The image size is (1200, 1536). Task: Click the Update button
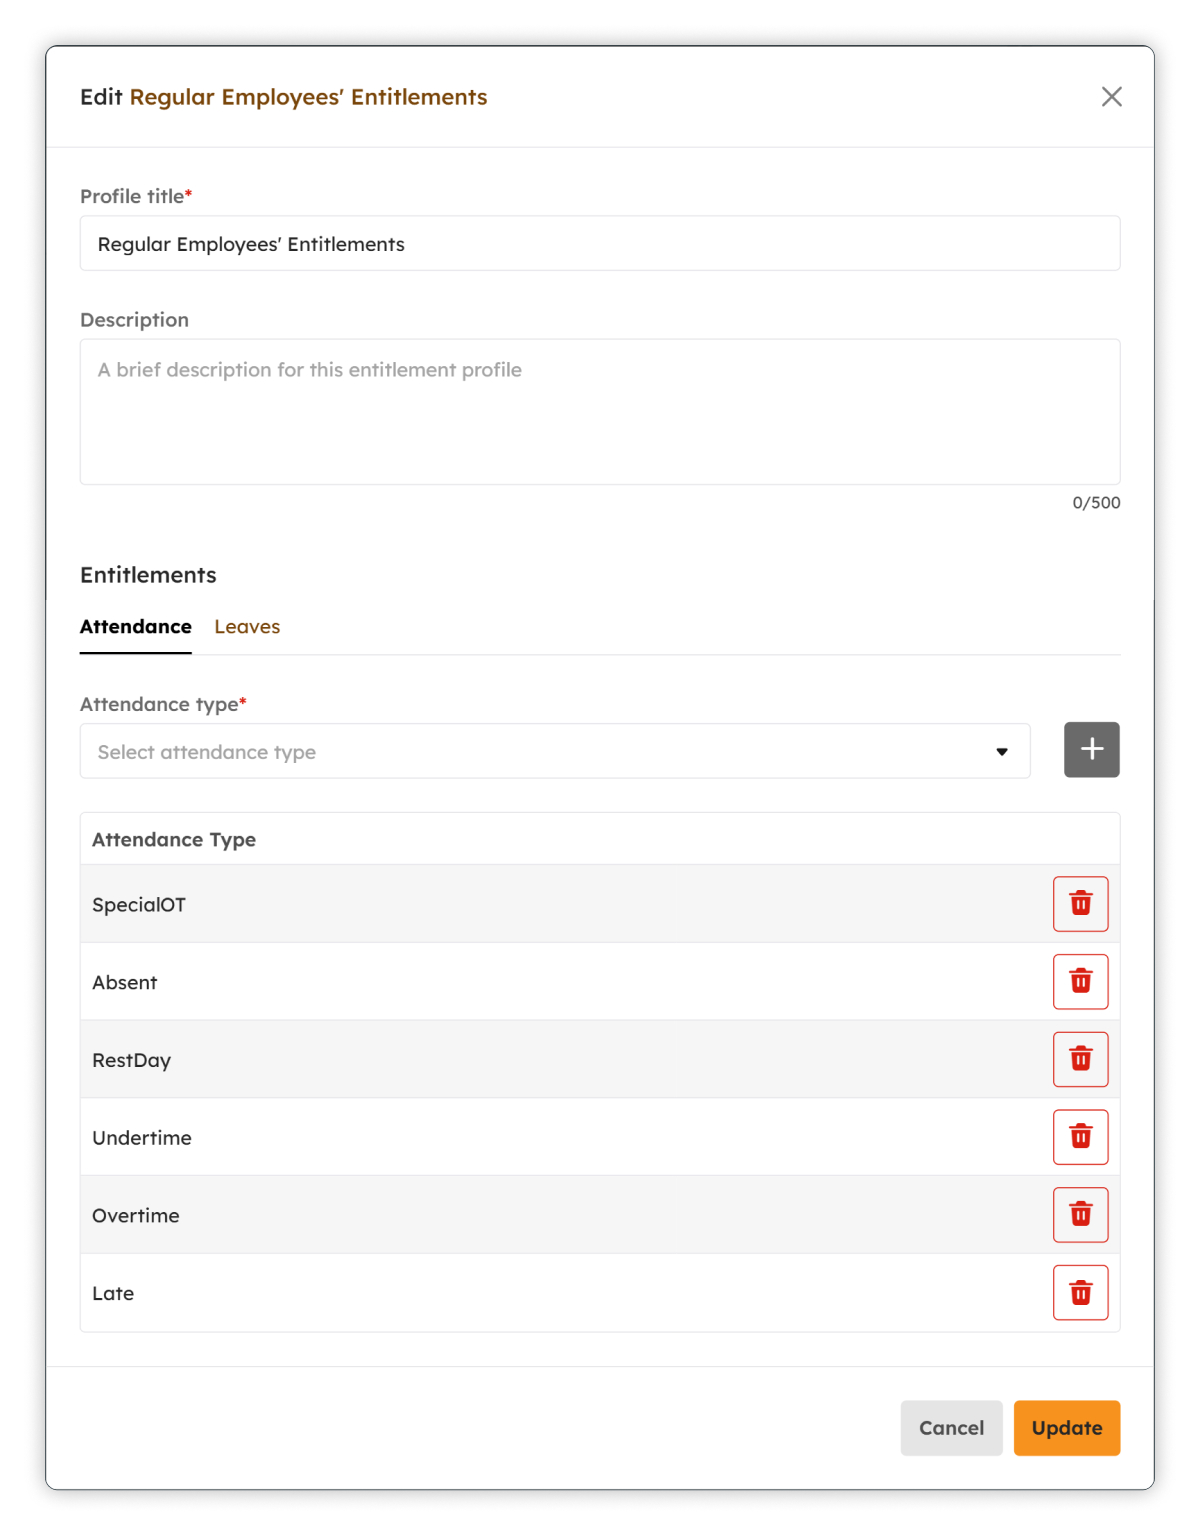coord(1067,1428)
